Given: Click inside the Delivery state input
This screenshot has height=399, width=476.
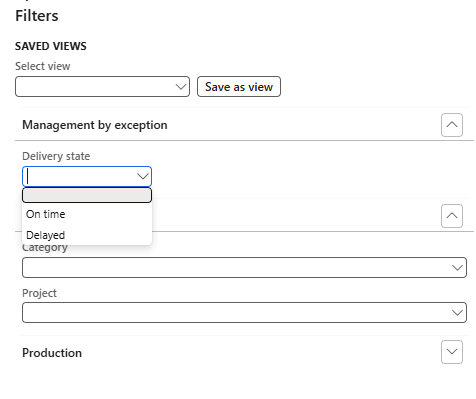Looking at the screenshot, I should [80, 176].
